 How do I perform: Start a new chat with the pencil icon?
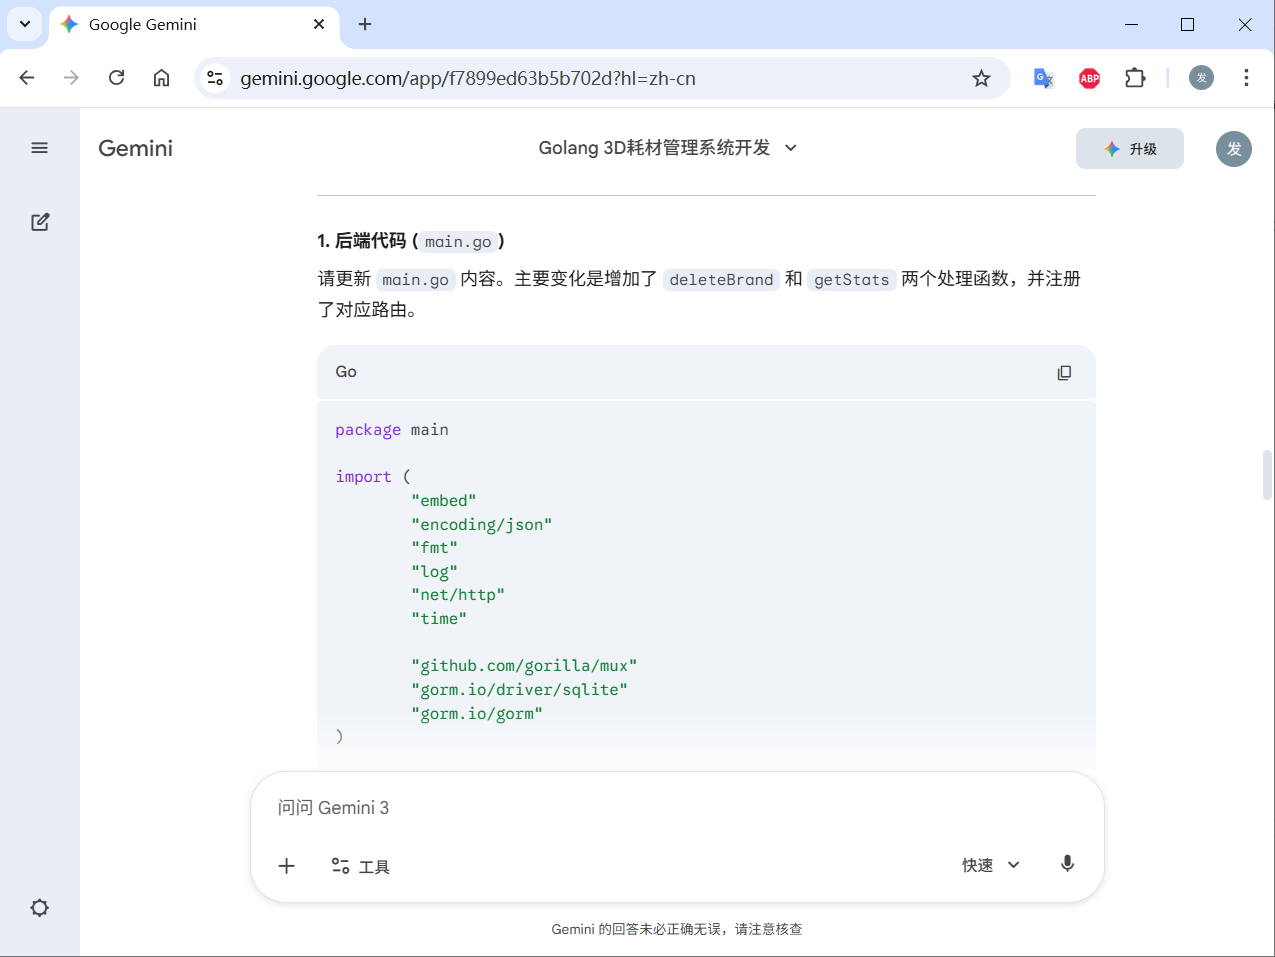coord(40,222)
